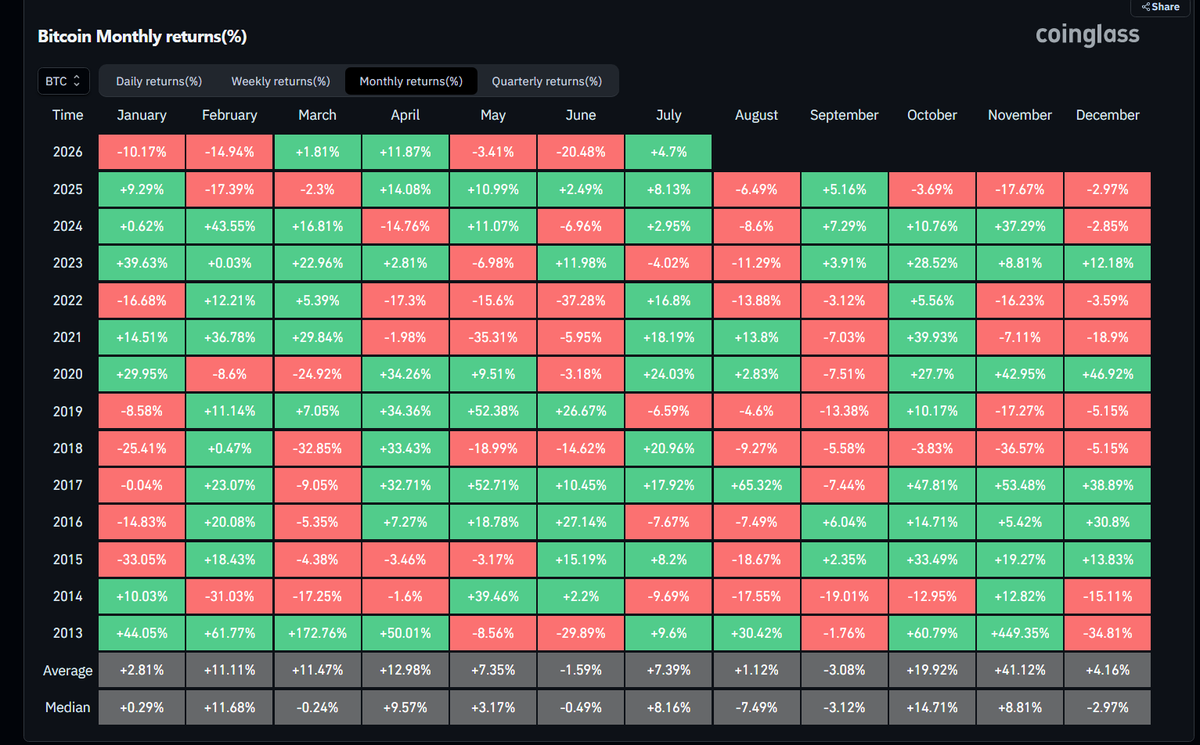Click the May column header
Image resolution: width=1200 pixels, height=745 pixels.
(x=493, y=115)
